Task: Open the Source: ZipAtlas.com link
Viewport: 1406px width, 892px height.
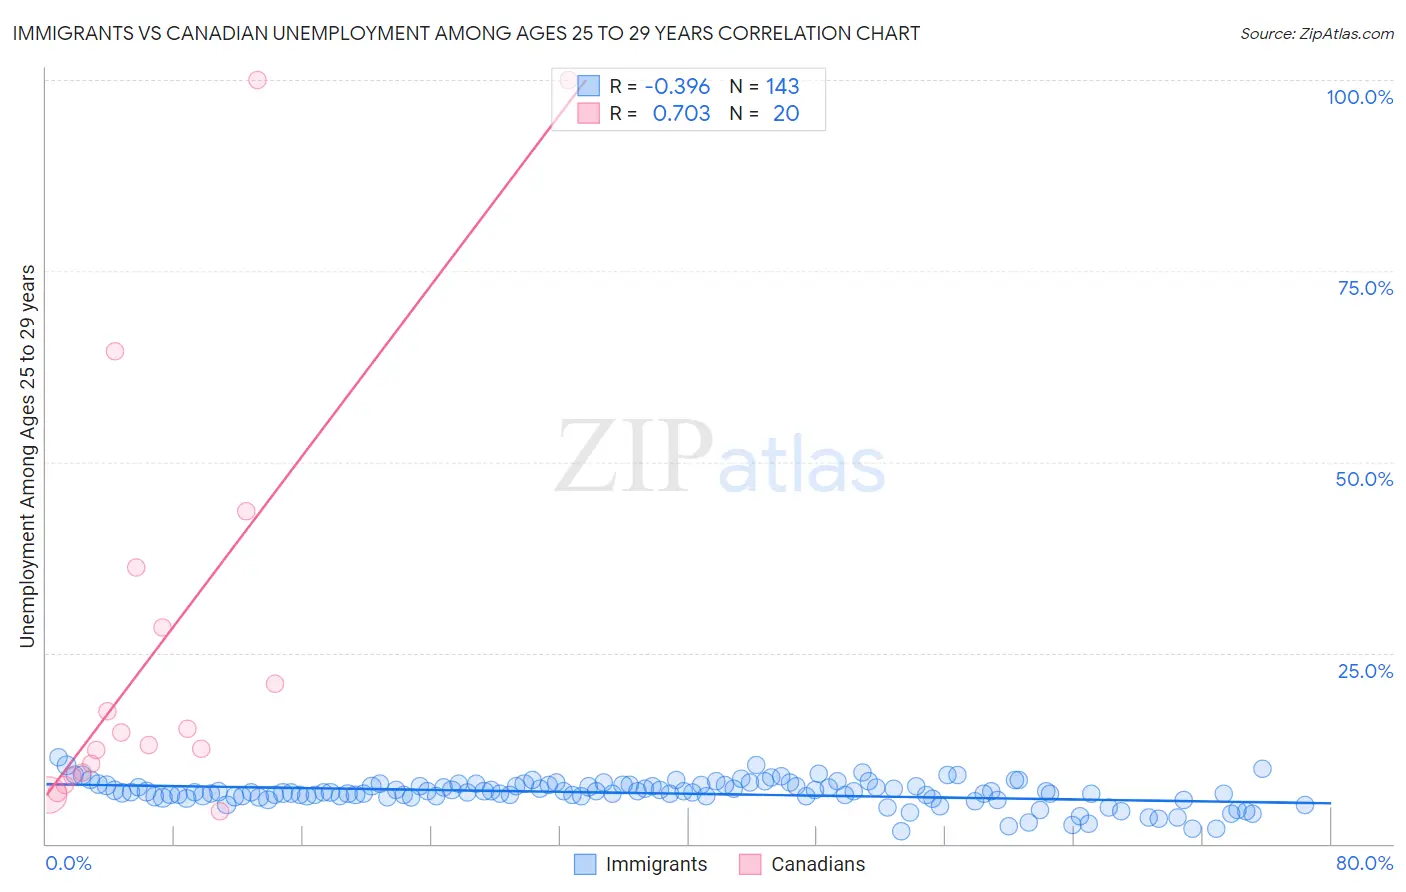Action: tap(1317, 33)
